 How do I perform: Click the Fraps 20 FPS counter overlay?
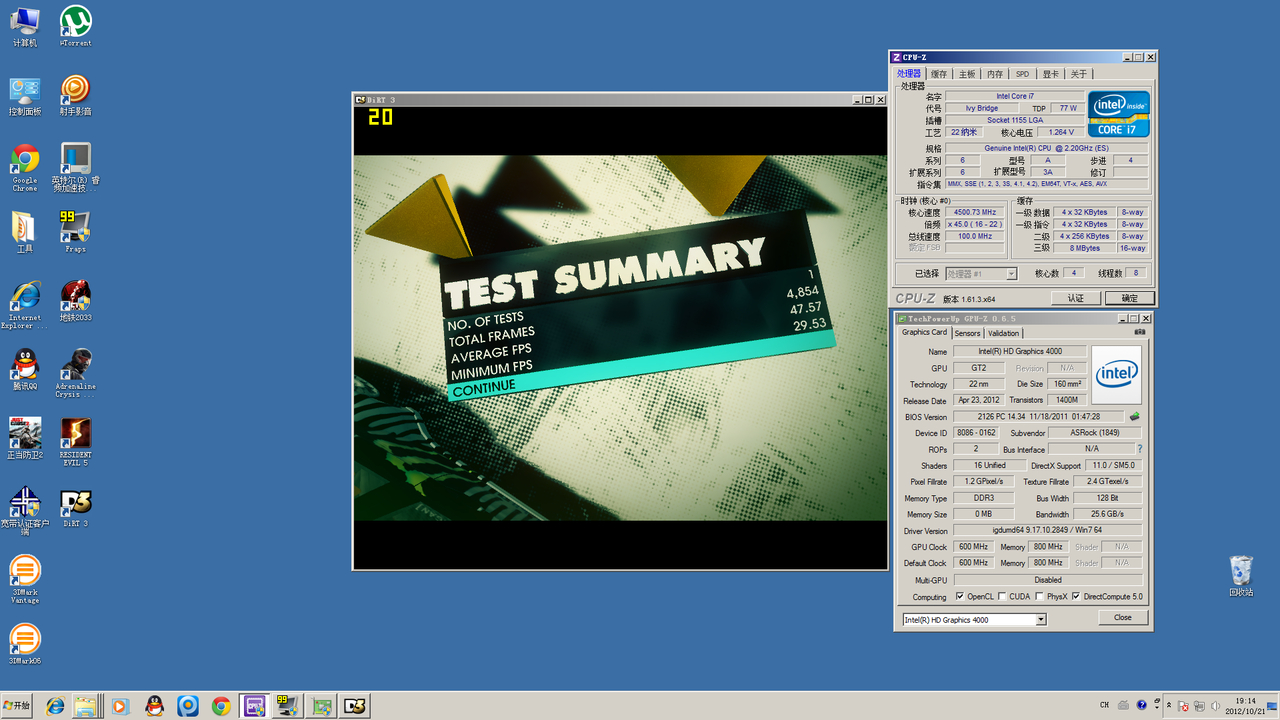[x=380, y=117]
